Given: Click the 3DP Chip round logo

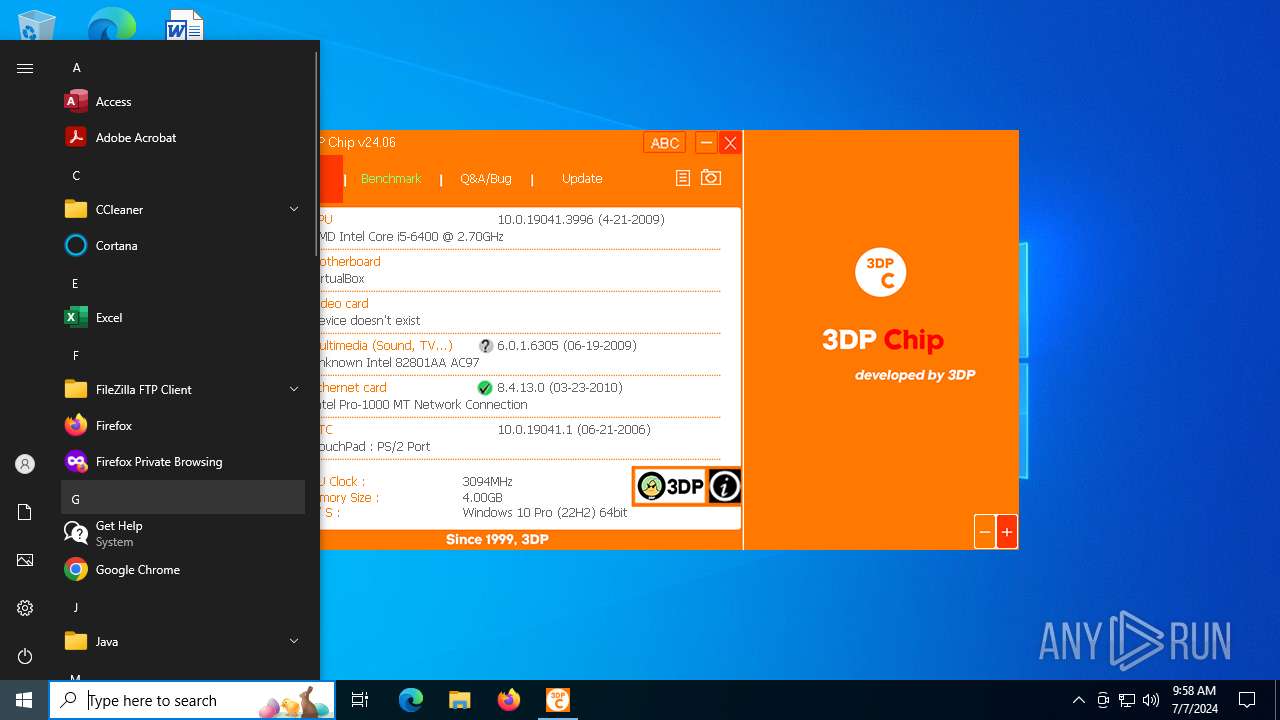Looking at the screenshot, I should 881,272.
